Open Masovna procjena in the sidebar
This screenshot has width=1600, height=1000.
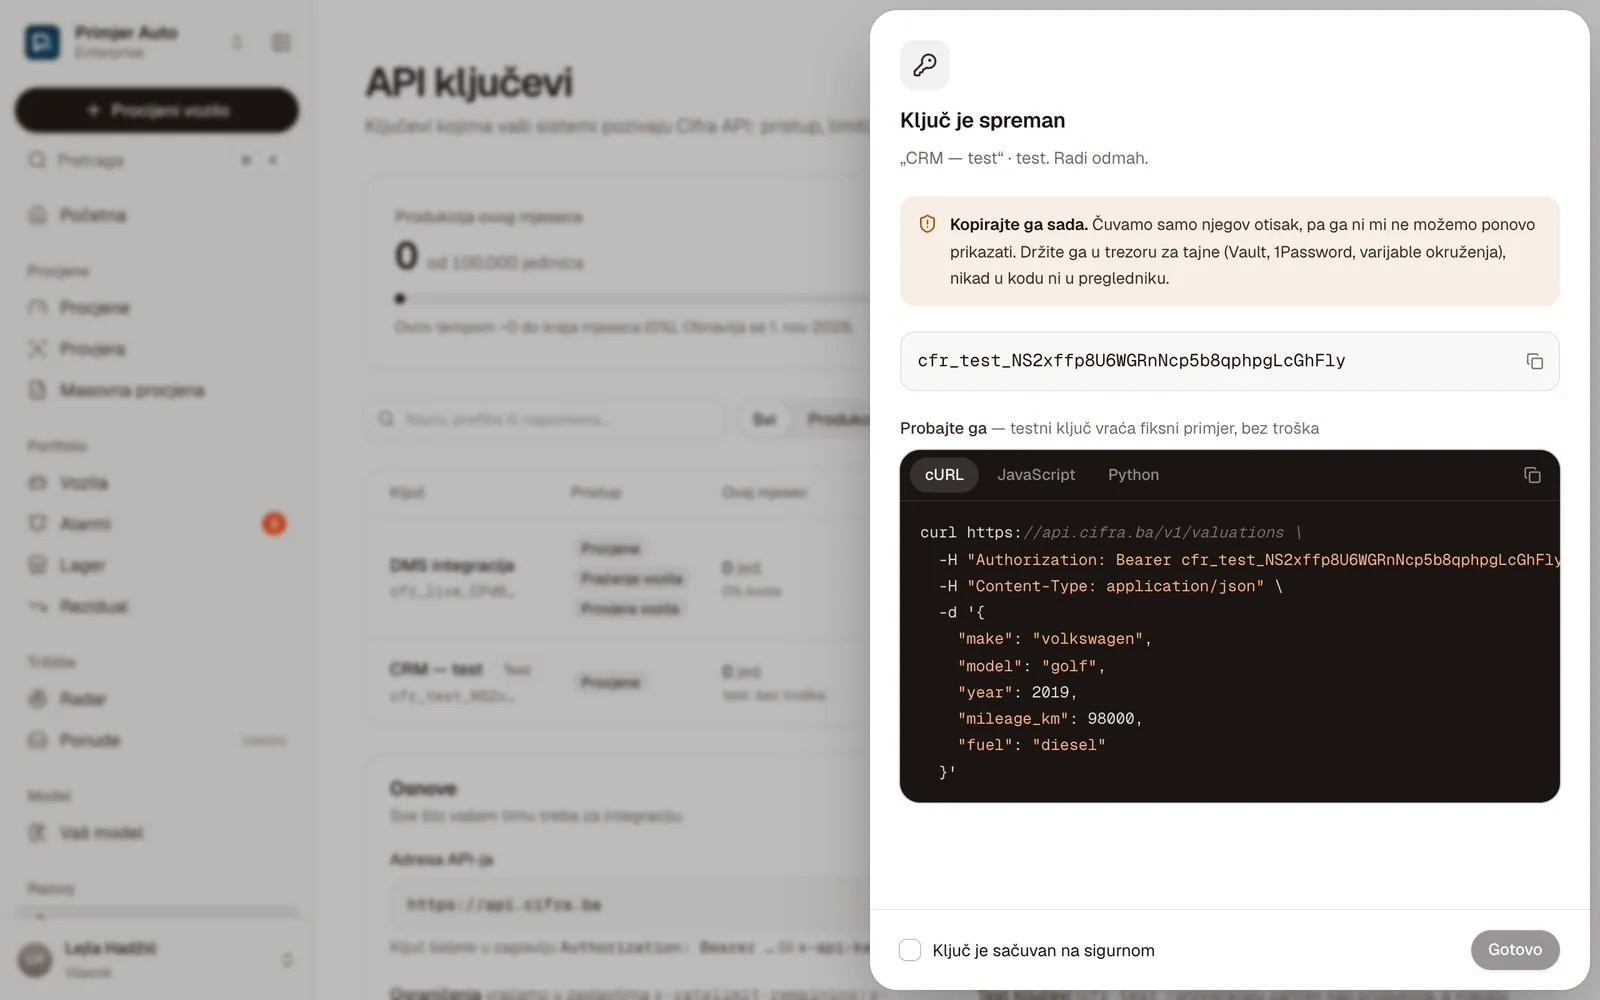point(157,390)
